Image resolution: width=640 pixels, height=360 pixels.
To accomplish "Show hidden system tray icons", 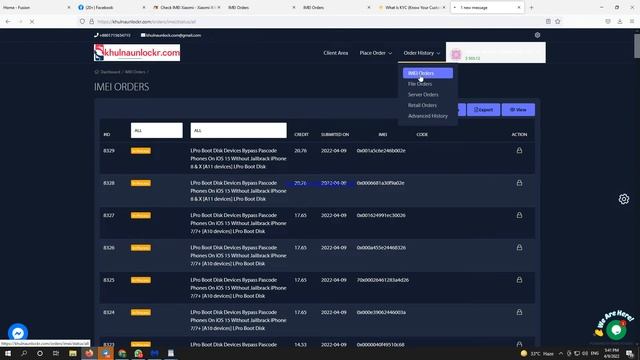I will pyautogui.click(x=561, y=353).
